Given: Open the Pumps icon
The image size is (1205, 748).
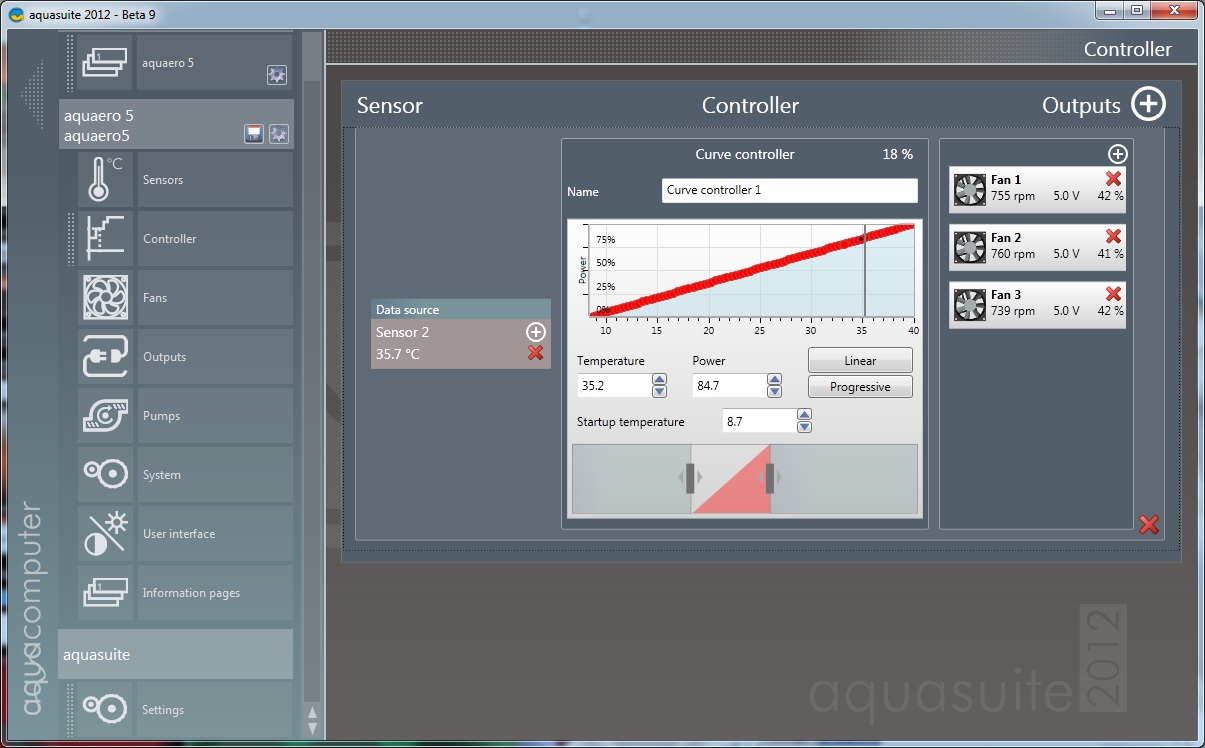Looking at the screenshot, I should [x=105, y=416].
